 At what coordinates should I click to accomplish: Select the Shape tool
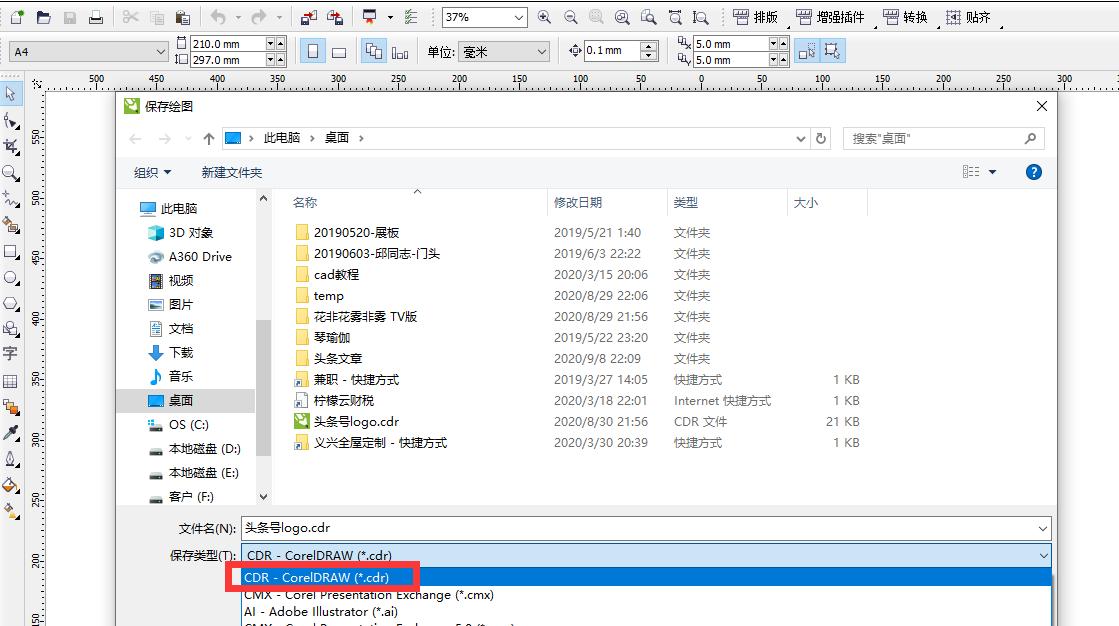(12, 120)
